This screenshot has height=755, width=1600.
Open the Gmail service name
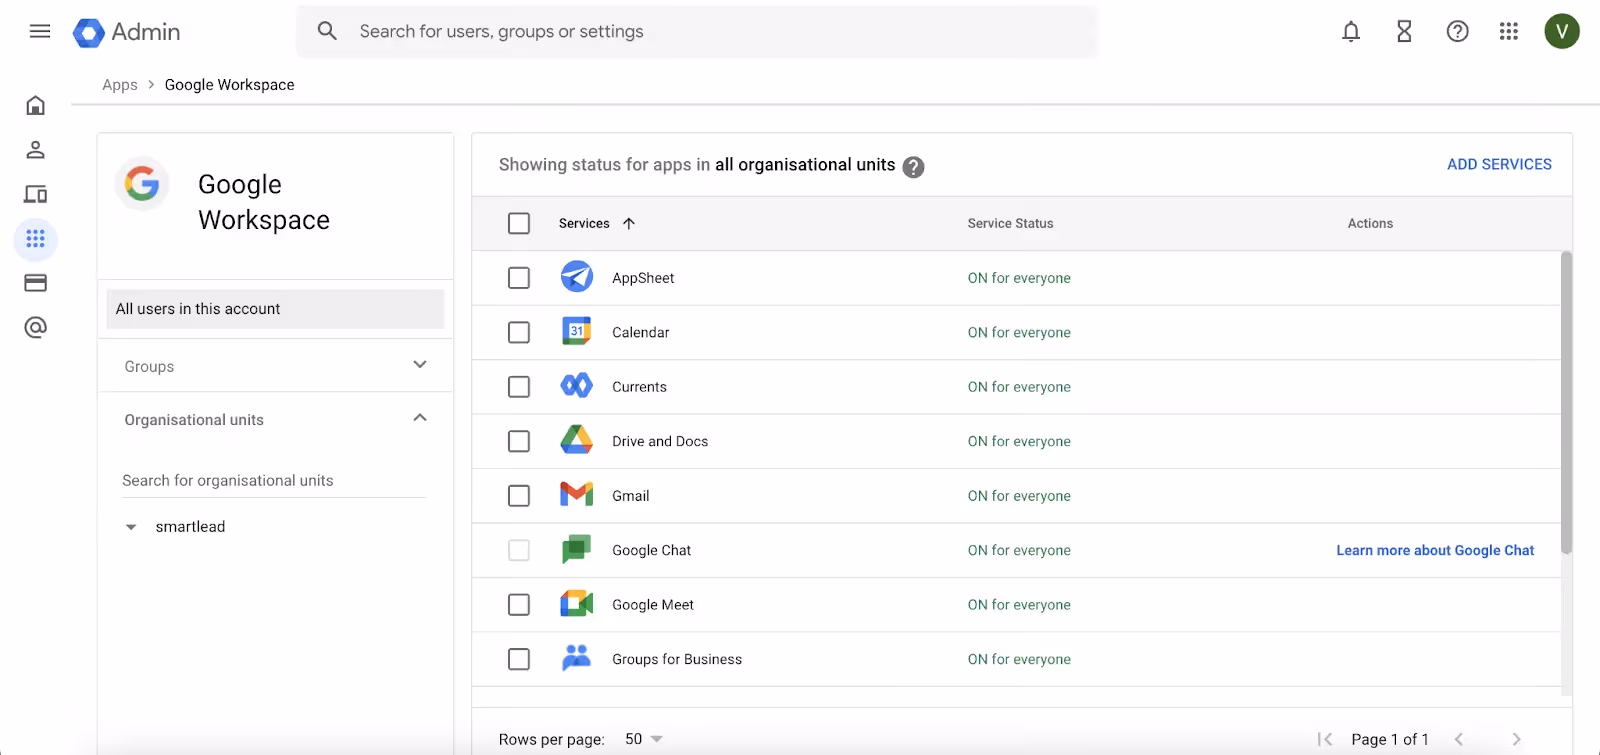(631, 496)
